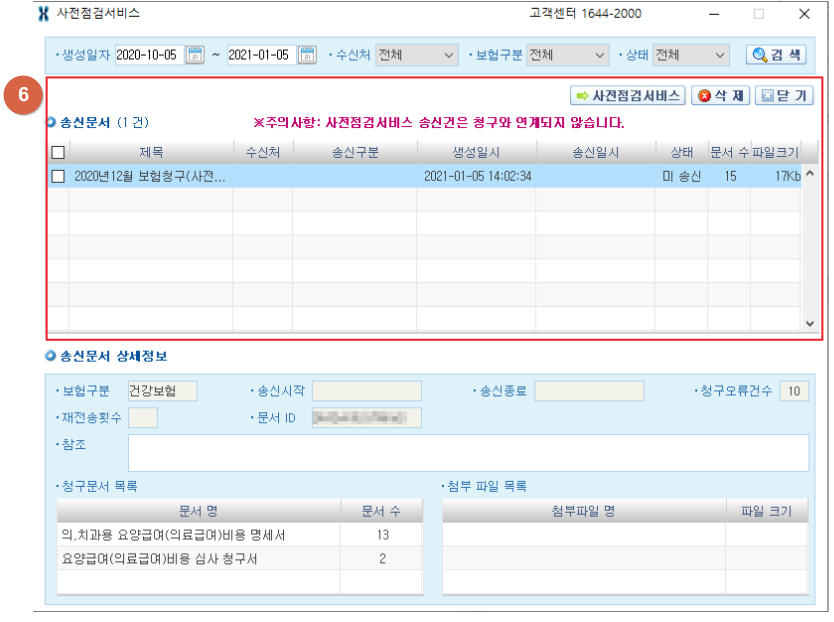The width and height of the screenshot is (834, 622).
Task: Click the 생성일자 start date field
Action: 148,55
